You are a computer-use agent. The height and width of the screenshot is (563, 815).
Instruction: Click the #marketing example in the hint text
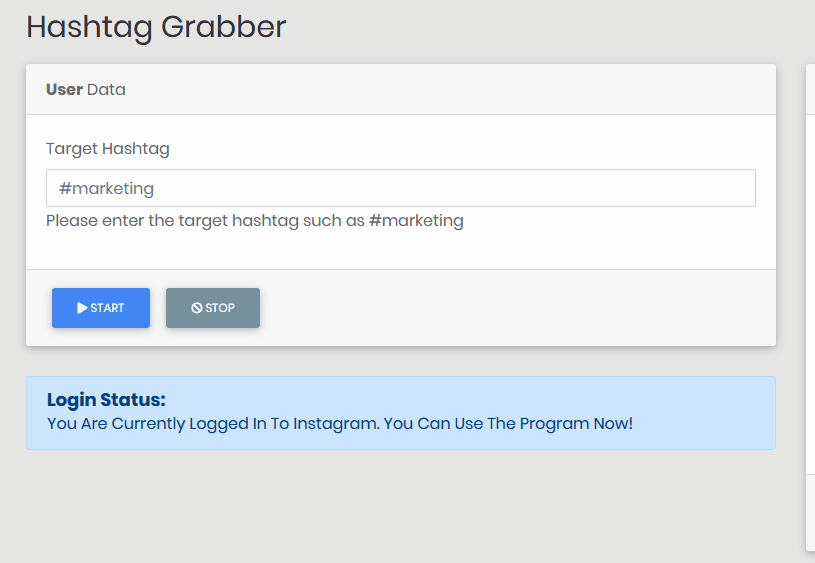[416, 220]
